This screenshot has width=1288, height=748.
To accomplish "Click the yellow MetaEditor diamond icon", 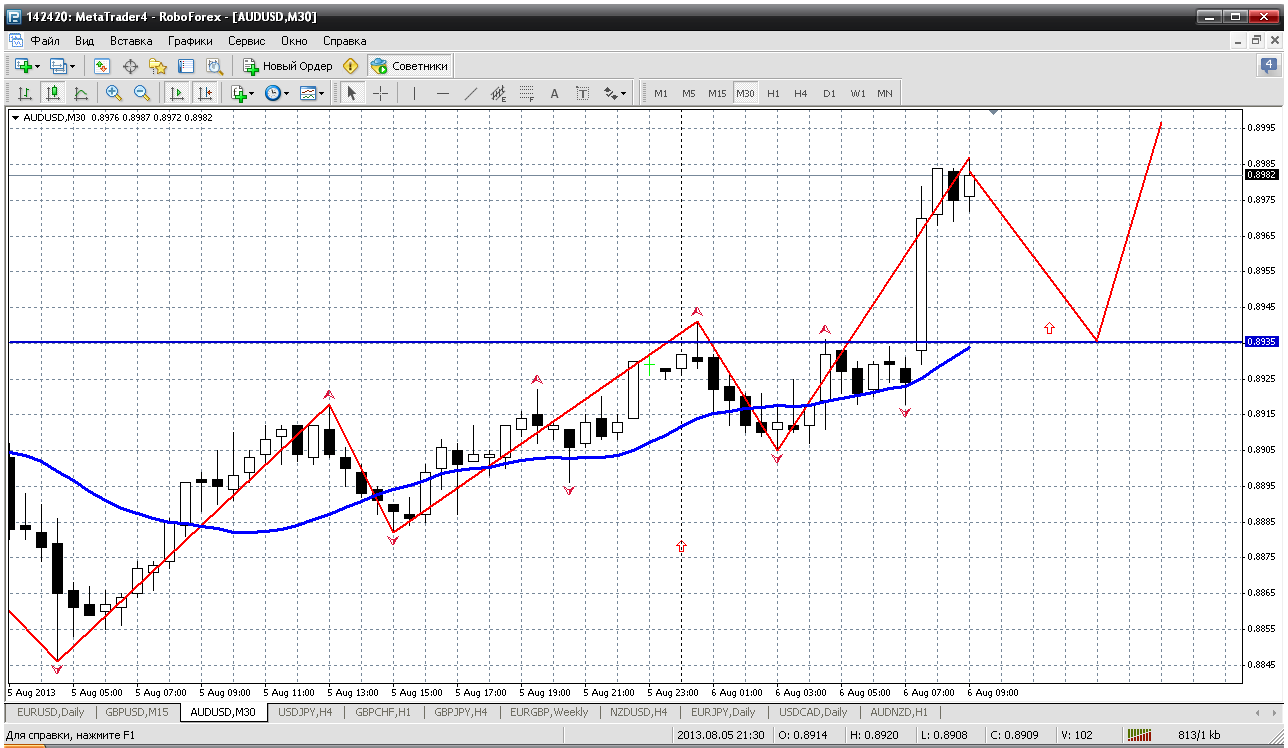I will tap(351, 66).
